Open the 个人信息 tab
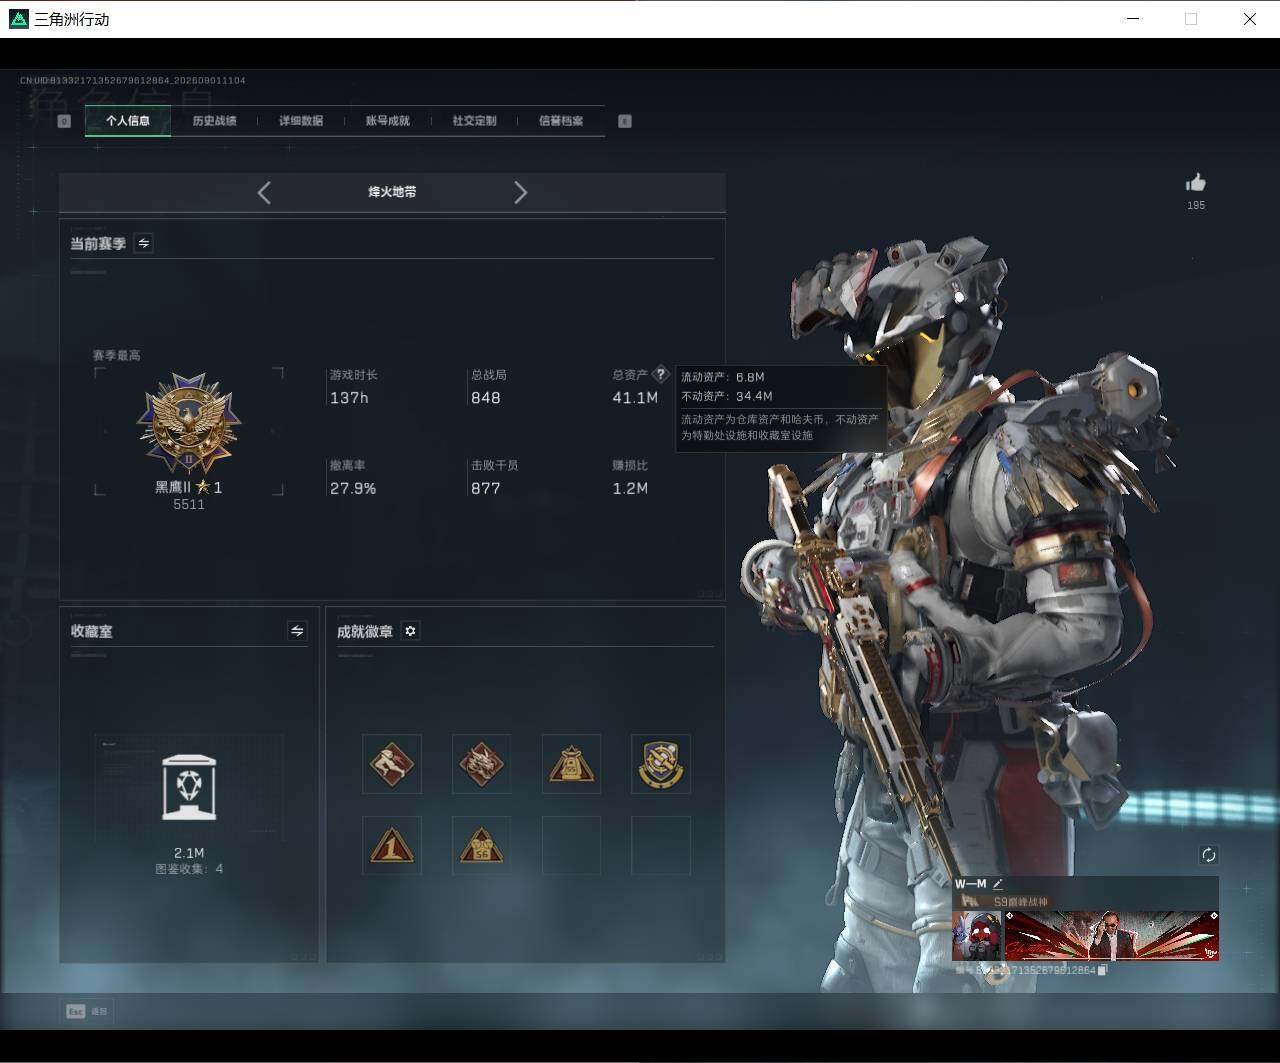 (128, 121)
